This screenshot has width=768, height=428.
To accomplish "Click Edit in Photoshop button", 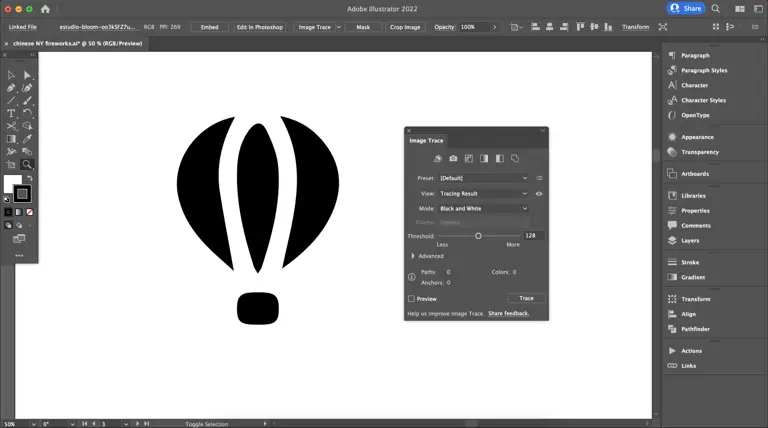I will coord(260,27).
